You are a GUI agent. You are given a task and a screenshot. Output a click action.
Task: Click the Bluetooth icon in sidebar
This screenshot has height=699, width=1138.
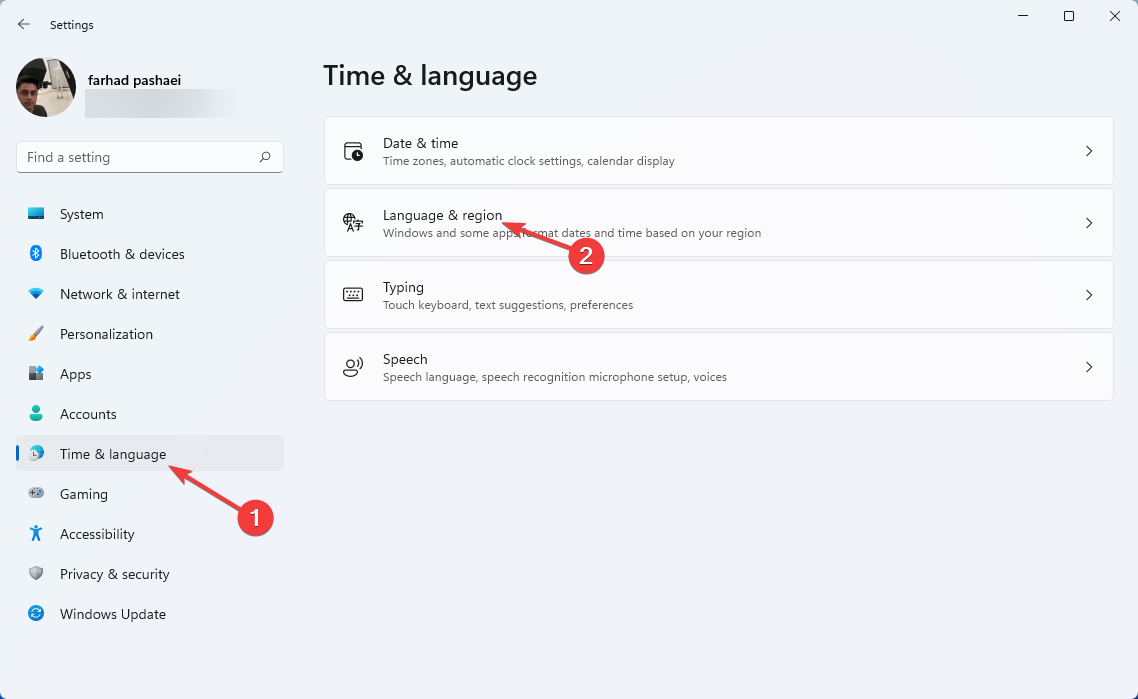(36, 253)
